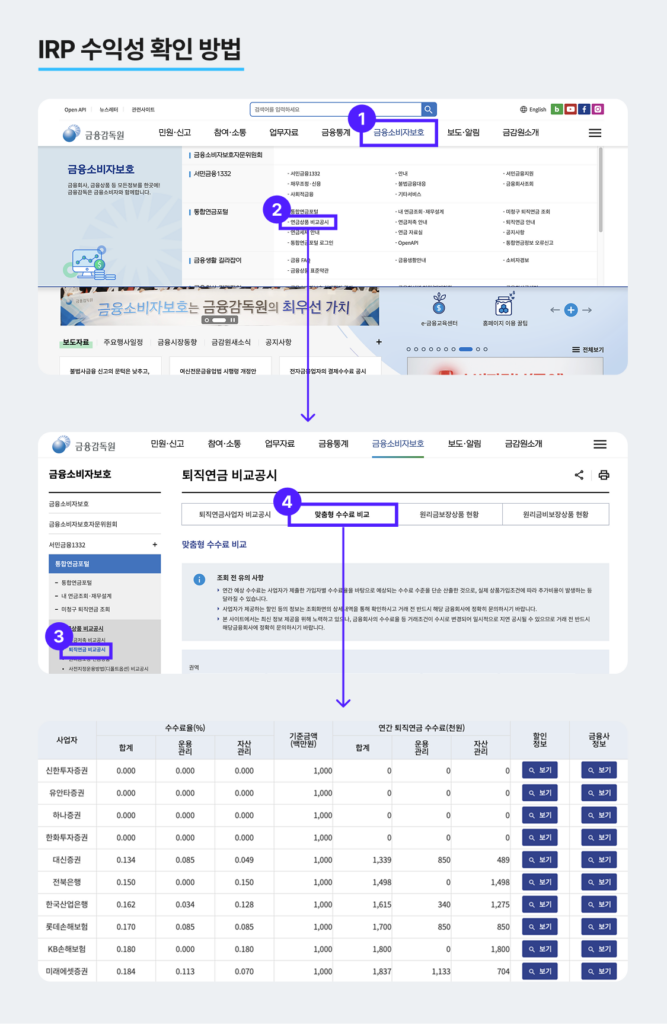Click 금융감독원 logo on 퇴직연금 비교공시 page
Image resolution: width=667 pixels, height=1024 pixels.
point(84,445)
